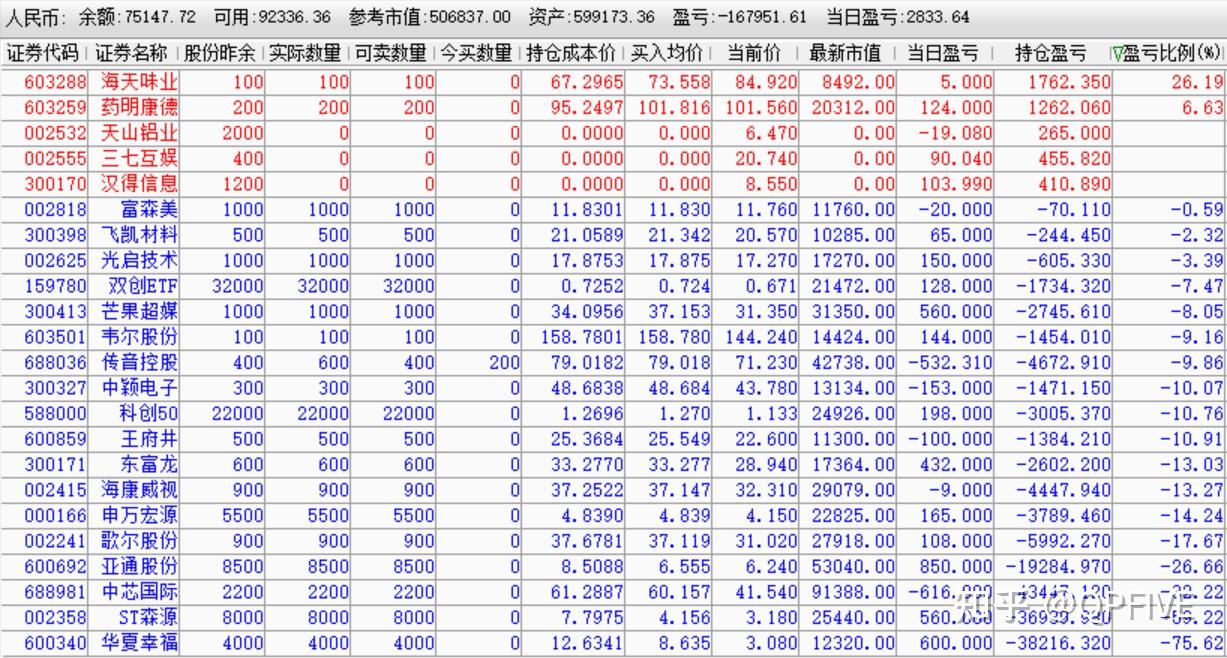The height and width of the screenshot is (658, 1227).
Task: Select the 申万宏源 stock row
Action: pos(613,516)
